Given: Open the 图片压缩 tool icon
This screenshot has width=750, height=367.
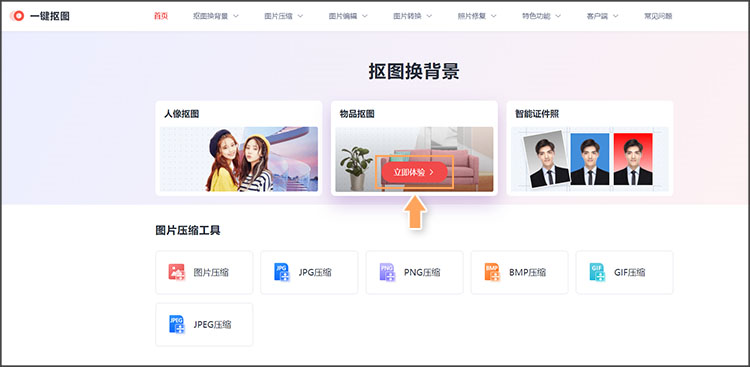Looking at the screenshot, I should coord(176,272).
